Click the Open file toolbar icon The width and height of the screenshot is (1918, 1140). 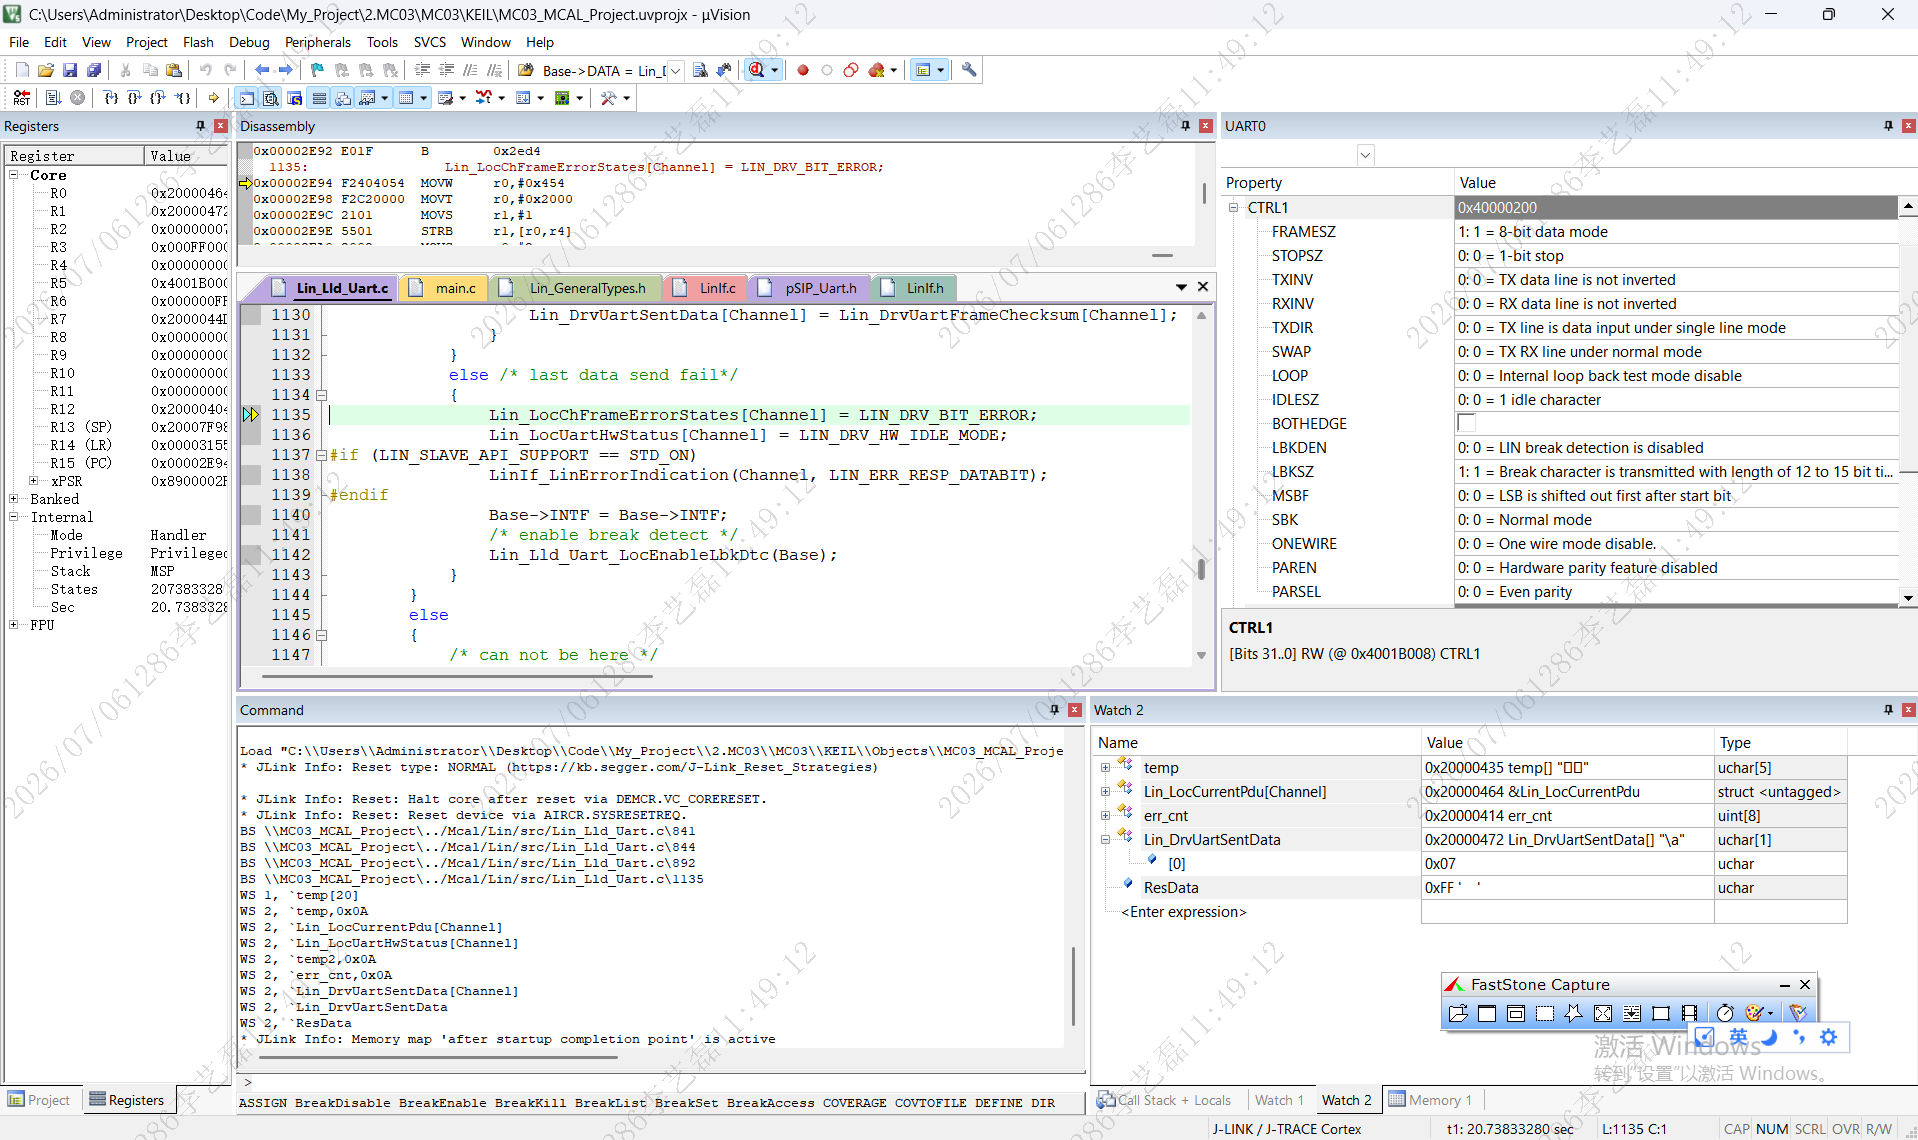(x=46, y=70)
